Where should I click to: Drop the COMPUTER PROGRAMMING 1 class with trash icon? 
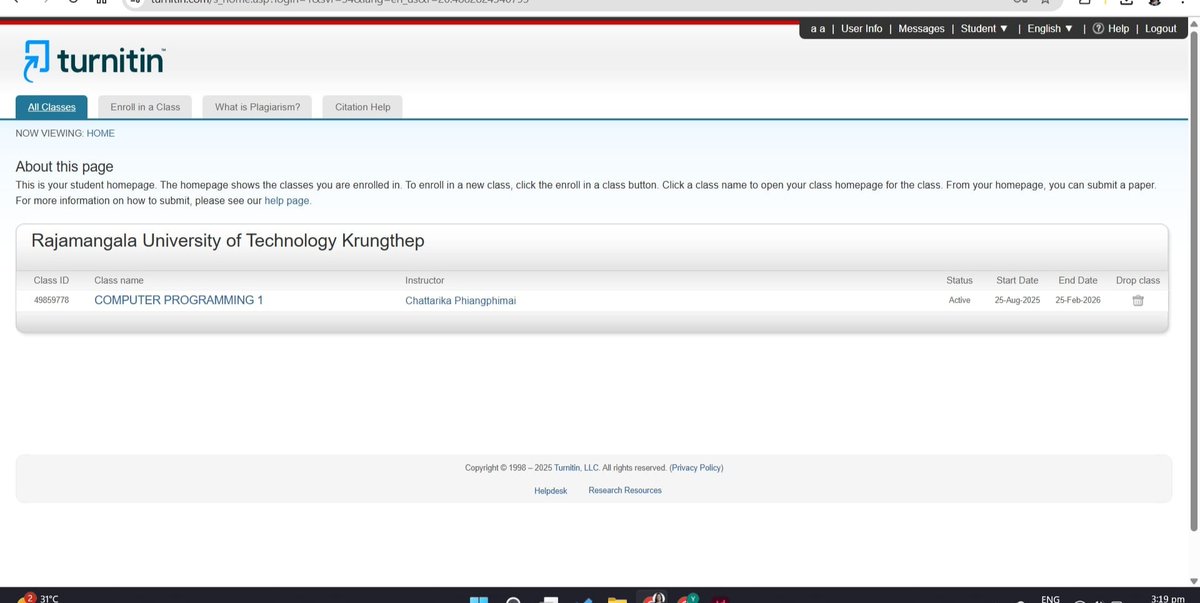click(x=1138, y=300)
